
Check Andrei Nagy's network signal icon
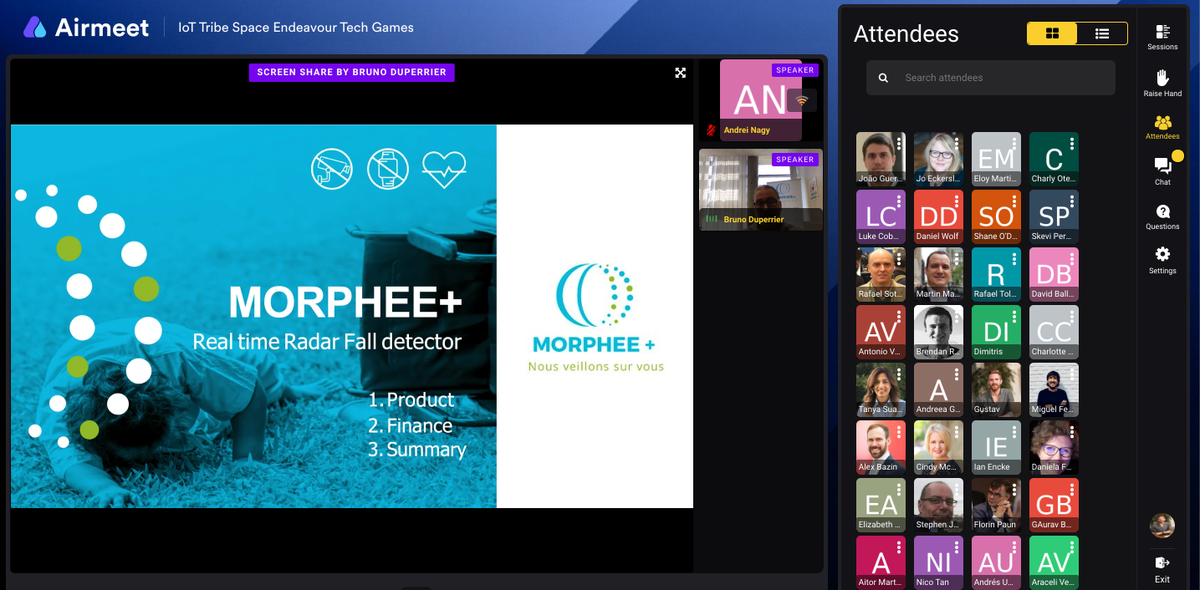(802, 101)
